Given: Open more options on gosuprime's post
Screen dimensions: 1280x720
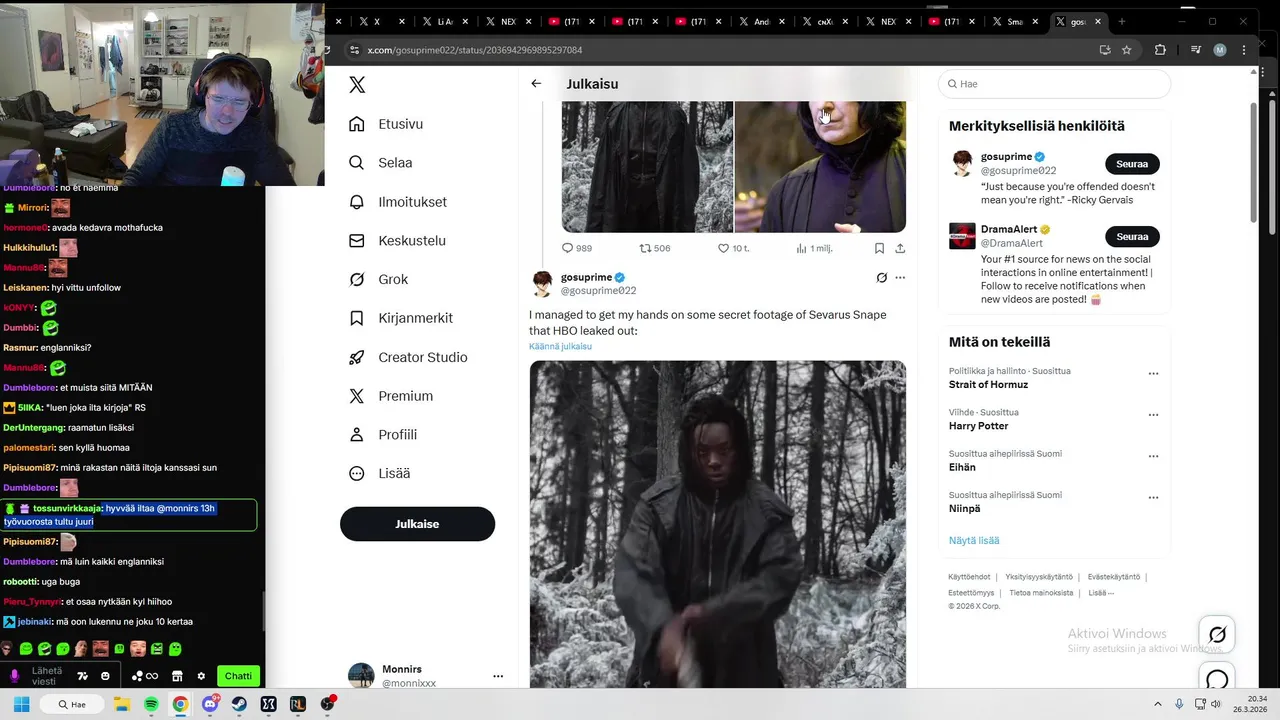Looking at the screenshot, I should (x=900, y=278).
